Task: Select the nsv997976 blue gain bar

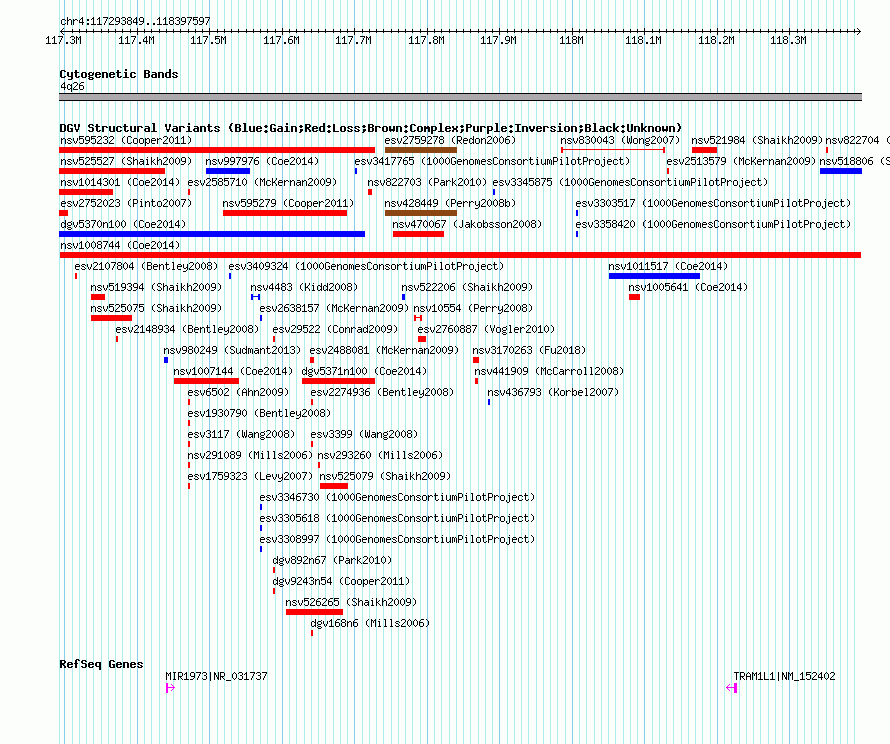Action: pos(228,171)
